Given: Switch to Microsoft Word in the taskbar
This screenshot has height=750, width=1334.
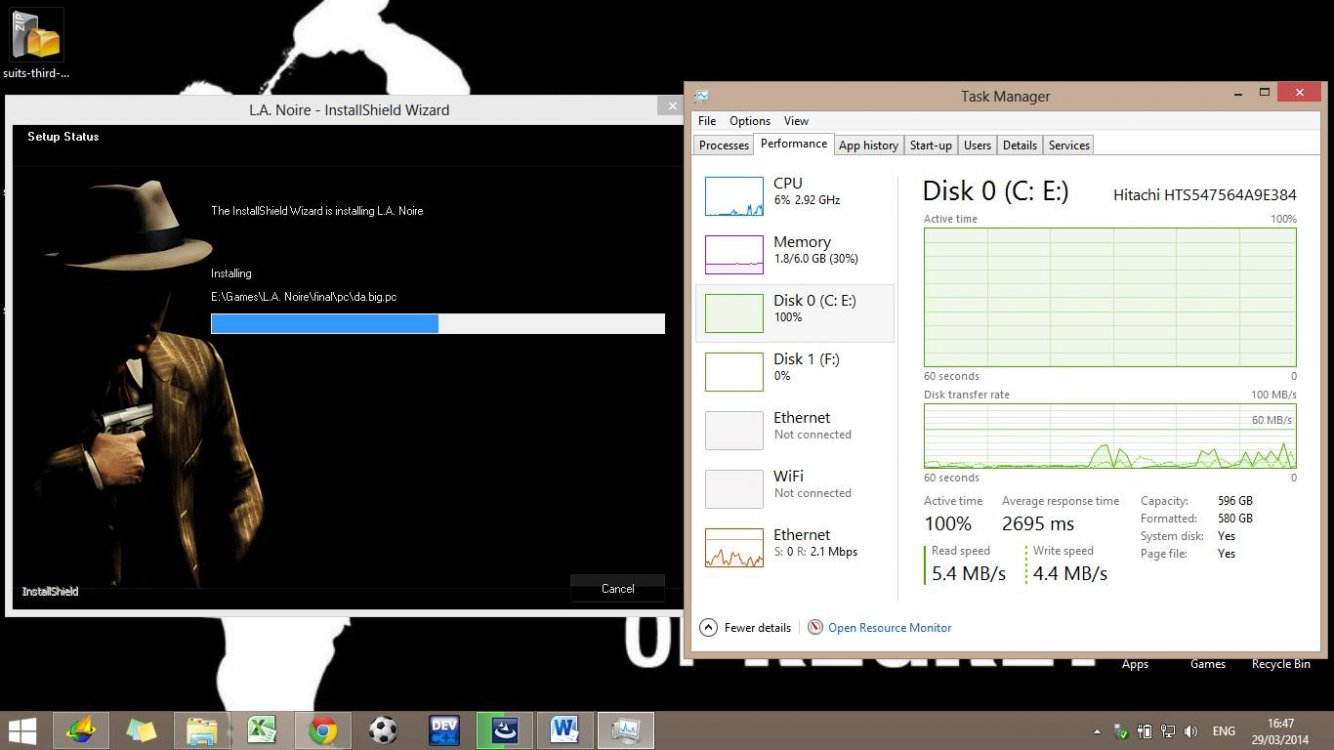Looking at the screenshot, I should (x=565, y=731).
